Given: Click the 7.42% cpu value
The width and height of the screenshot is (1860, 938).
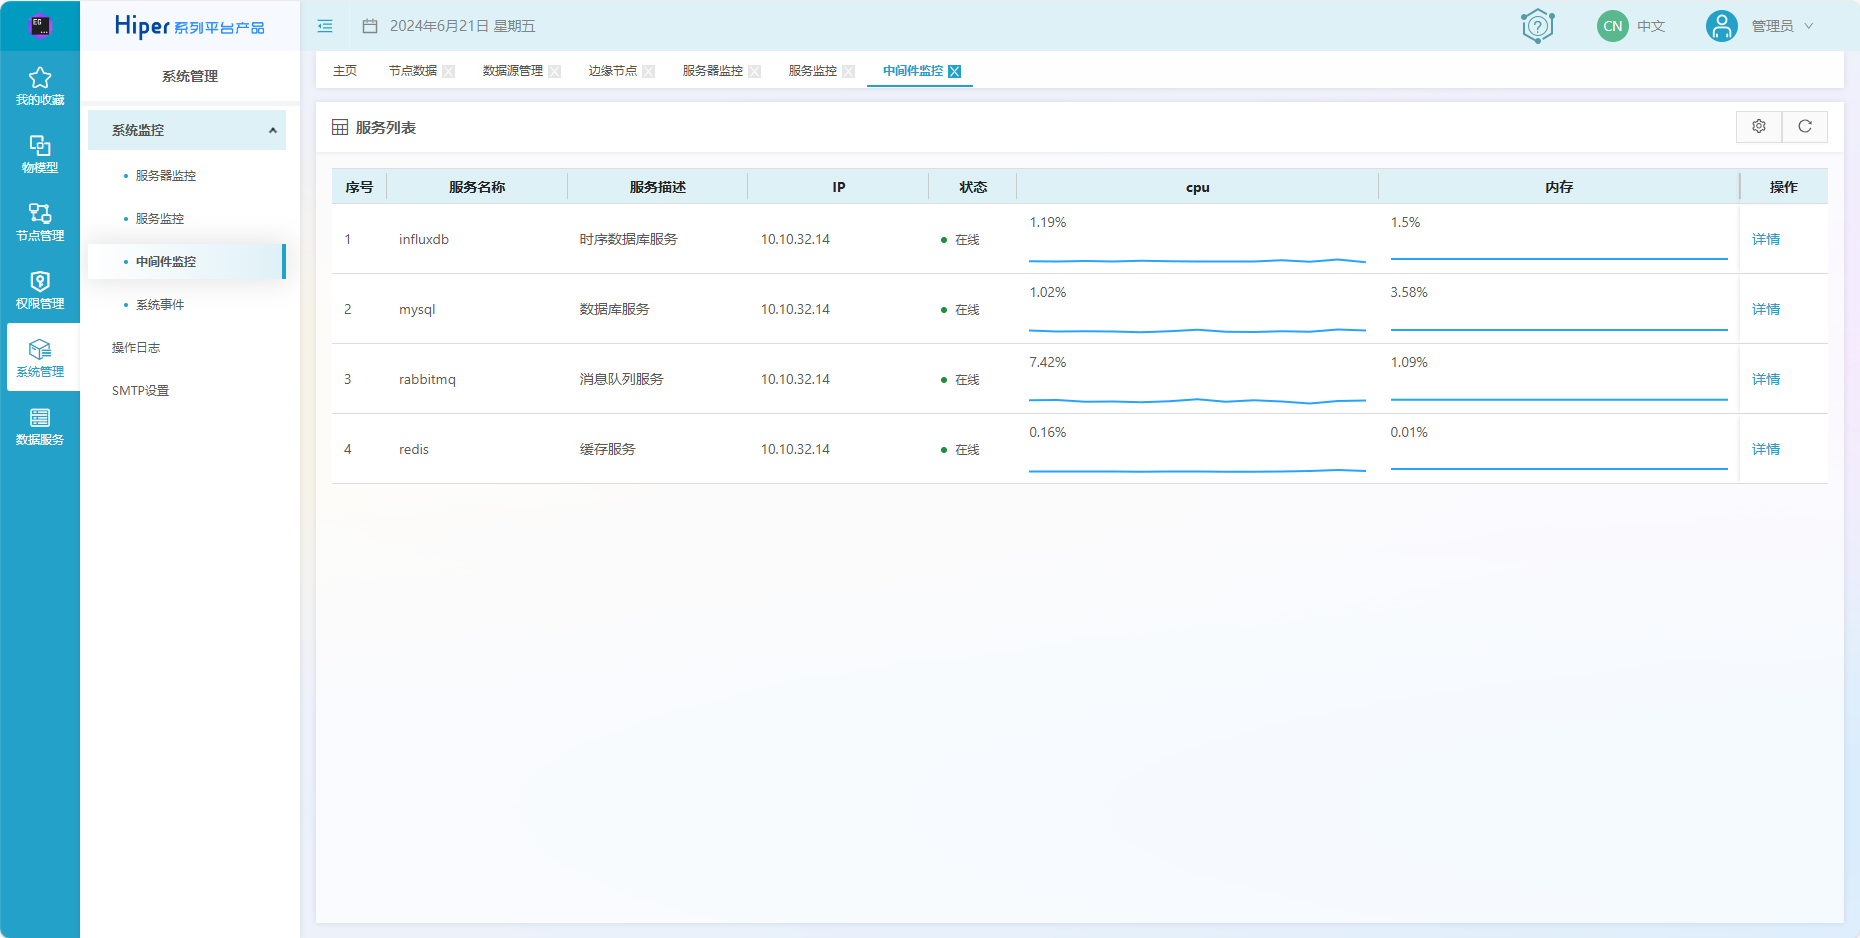Looking at the screenshot, I should tap(1048, 362).
